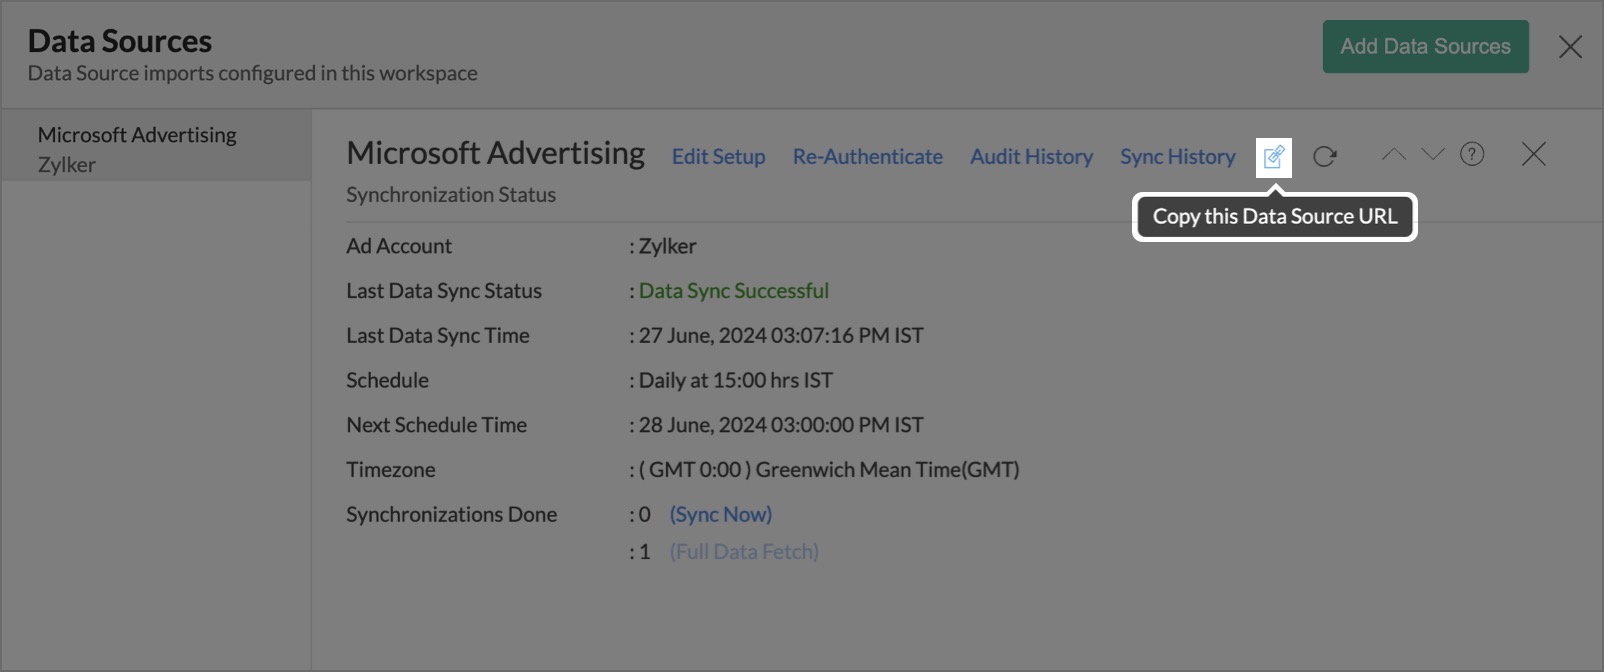The height and width of the screenshot is (672, 1604).
Task: Click the Data Sync Successful status text
Action: click(x=733, y=291)
